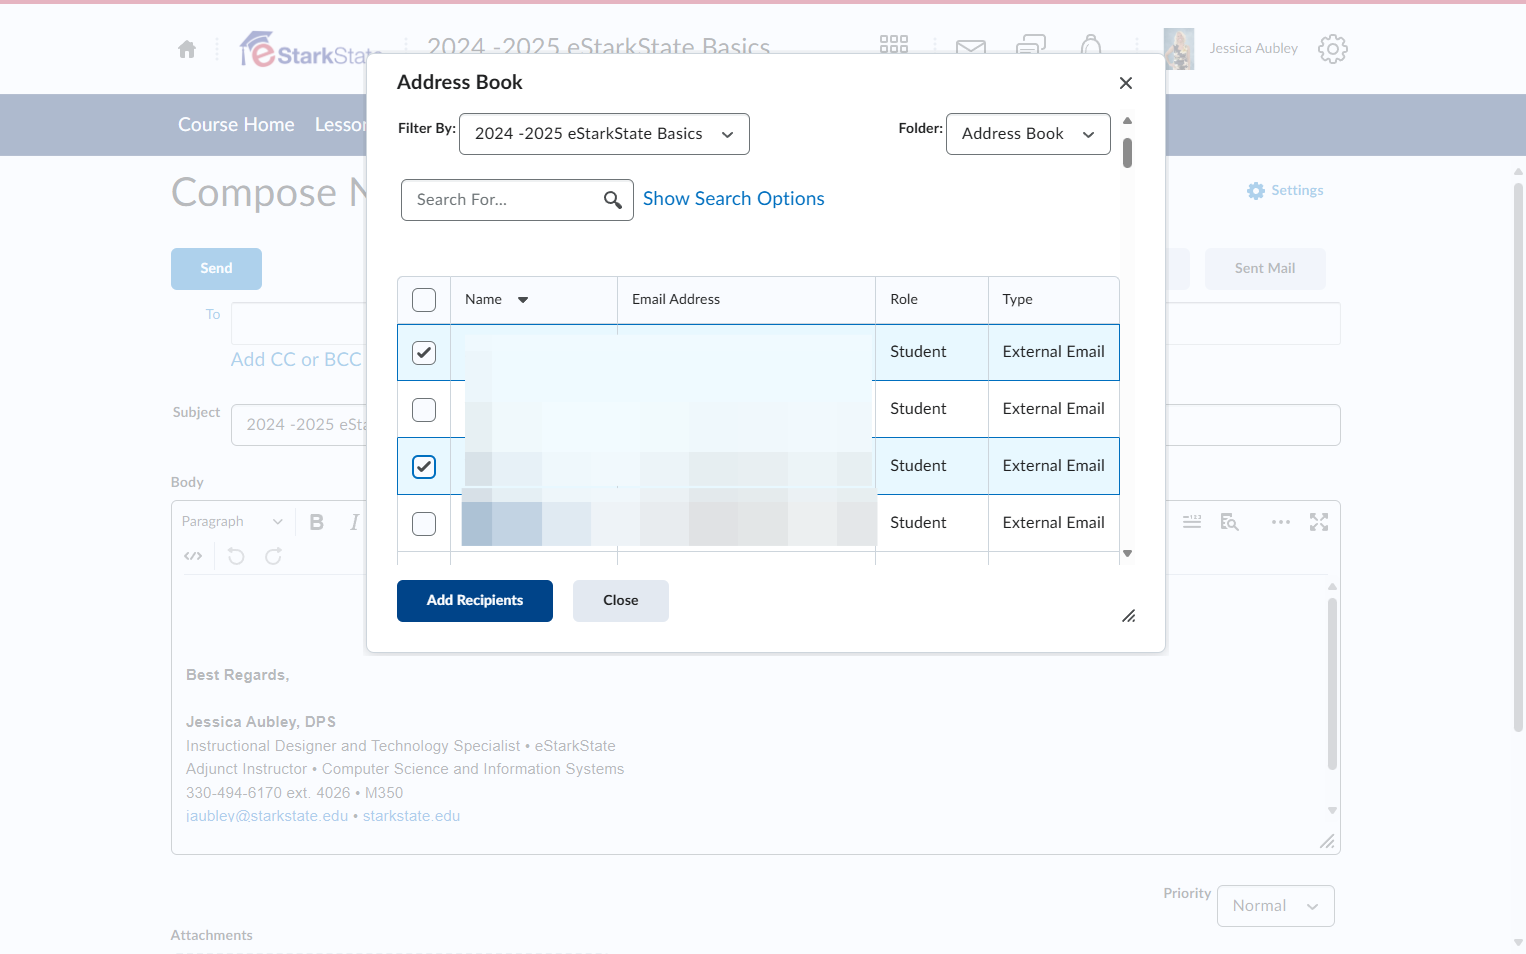Open the admin tools gear icon
Viewport: 1526px width, 954px height.
[1333, 49]
